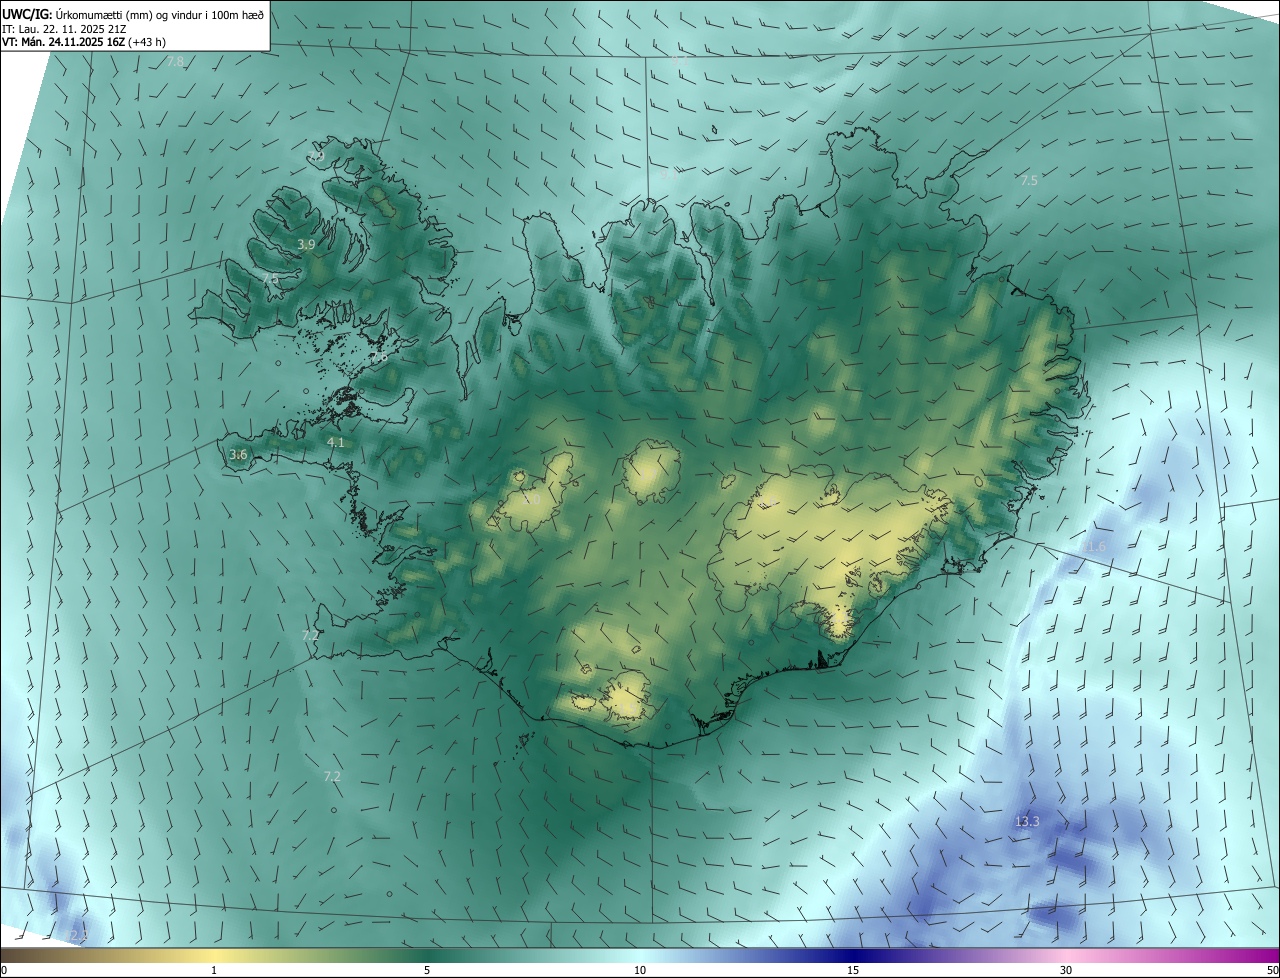Viewport: 1280px width, 978px height.
Task: Click the 13.3 precipitation value label
Action: (1027, 822)
